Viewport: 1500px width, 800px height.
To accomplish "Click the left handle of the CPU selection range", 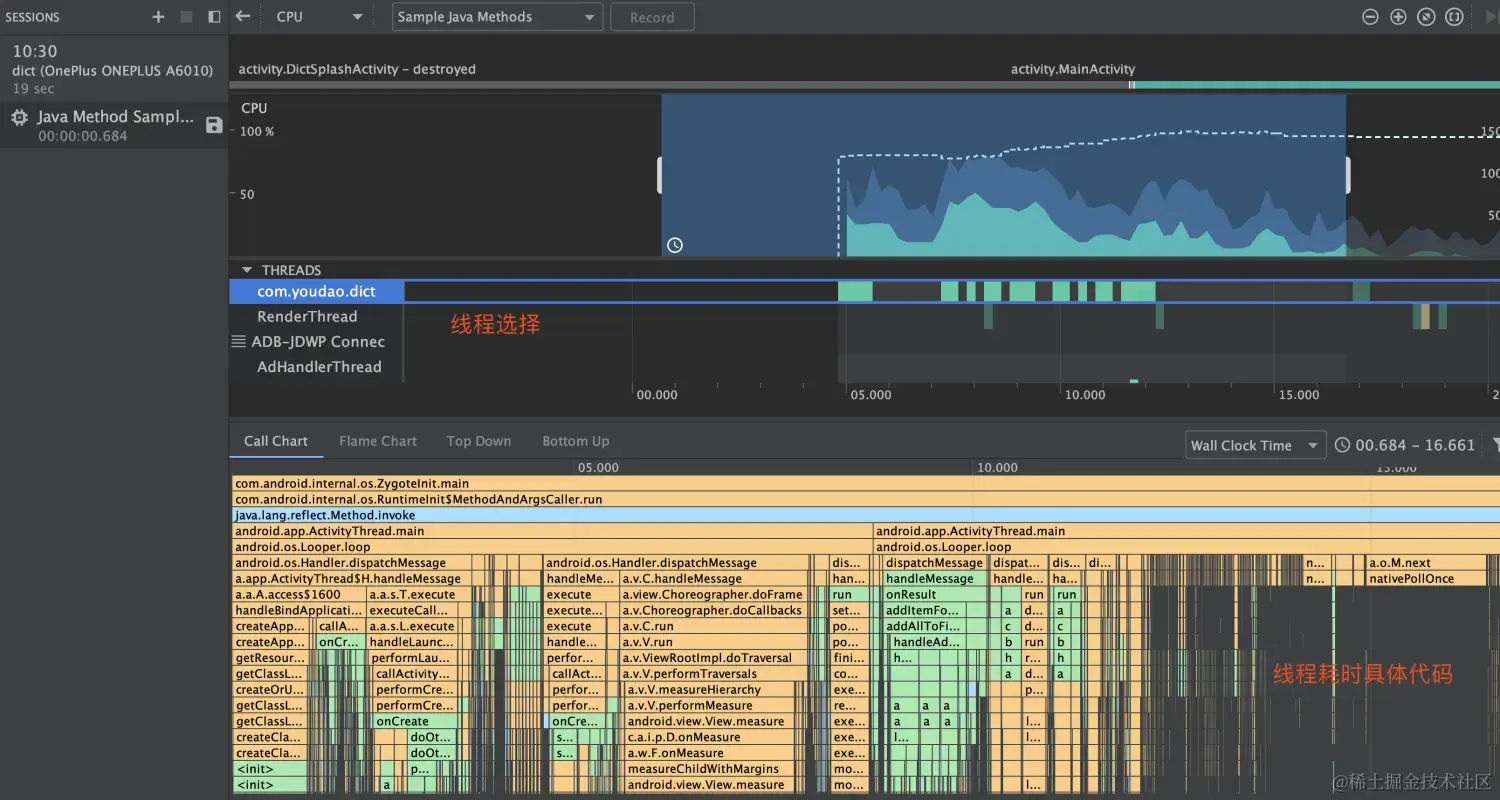I will tap(660, 175).
